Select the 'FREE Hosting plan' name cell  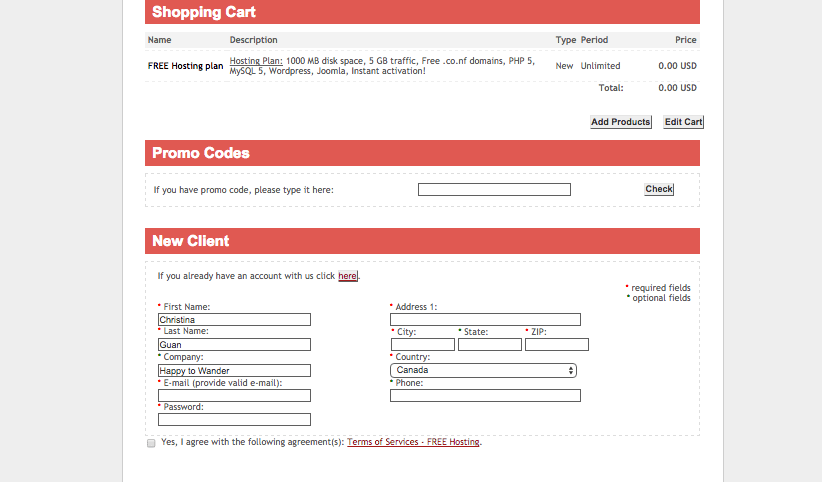click(x=186, y=66)
